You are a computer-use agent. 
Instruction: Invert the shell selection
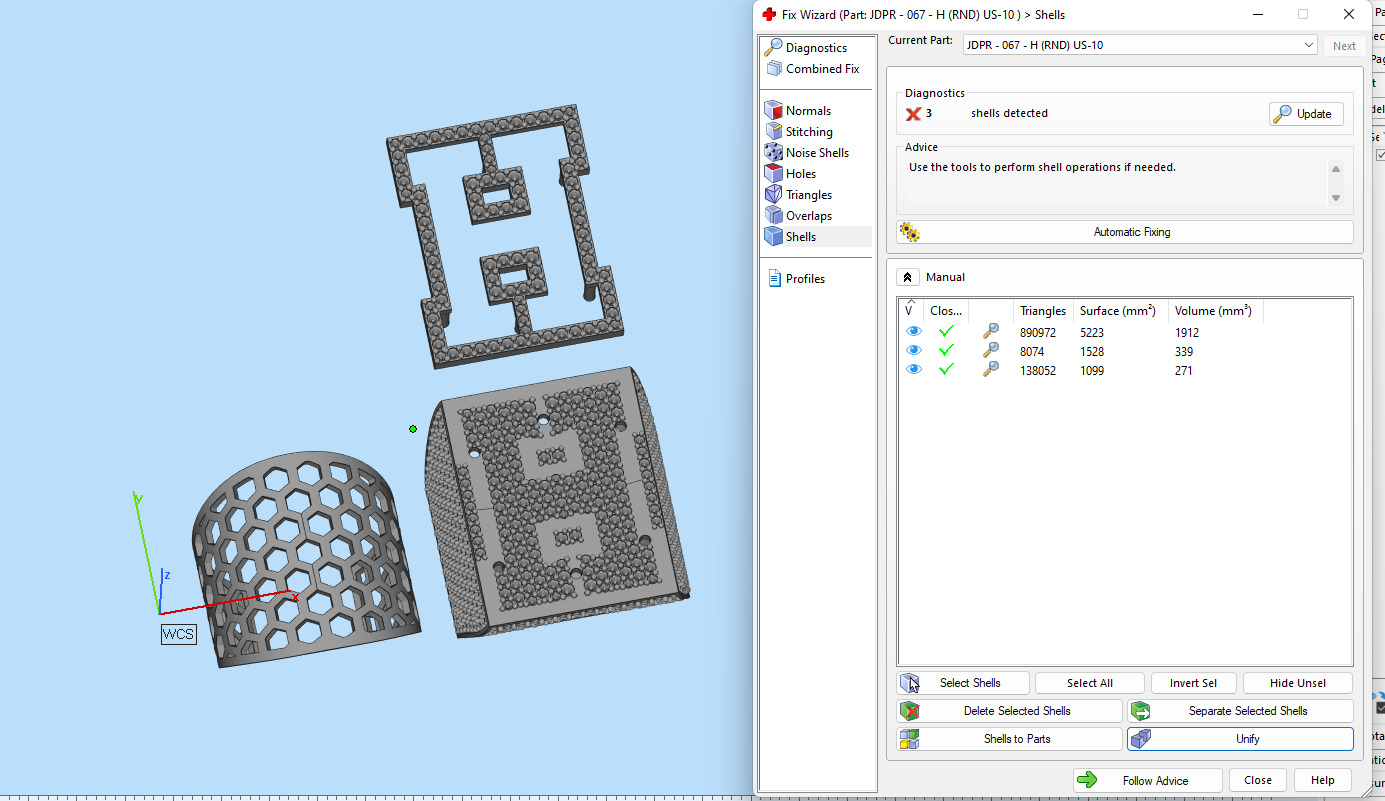[x=1192, y=683]
